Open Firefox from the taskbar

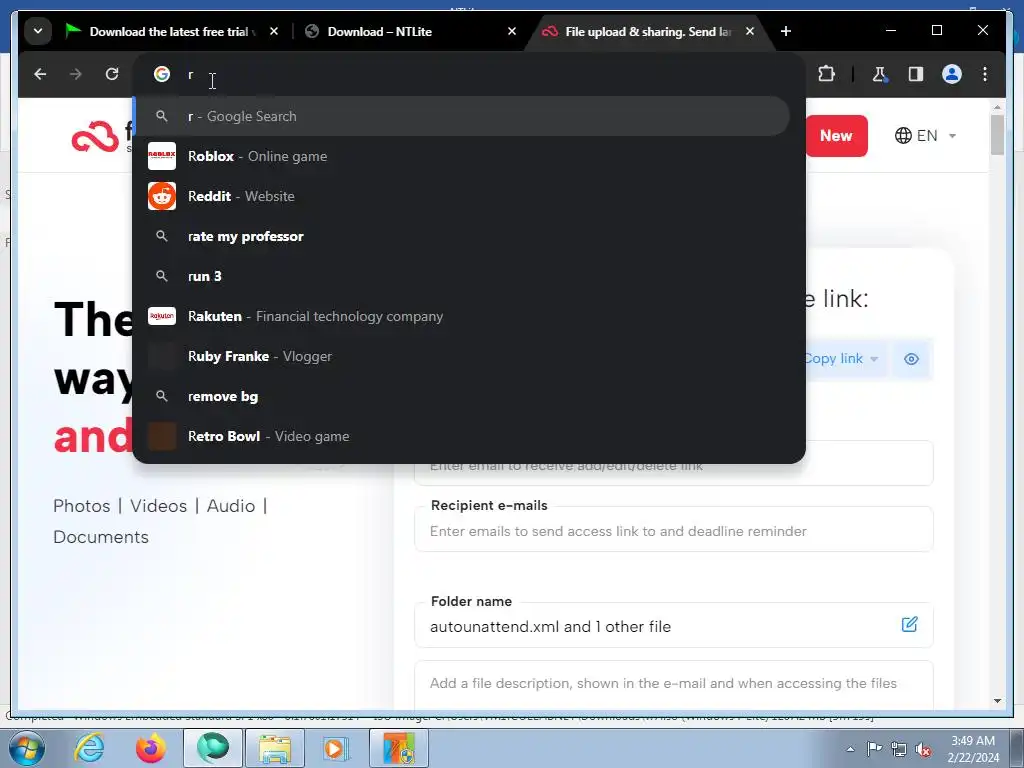150,748
